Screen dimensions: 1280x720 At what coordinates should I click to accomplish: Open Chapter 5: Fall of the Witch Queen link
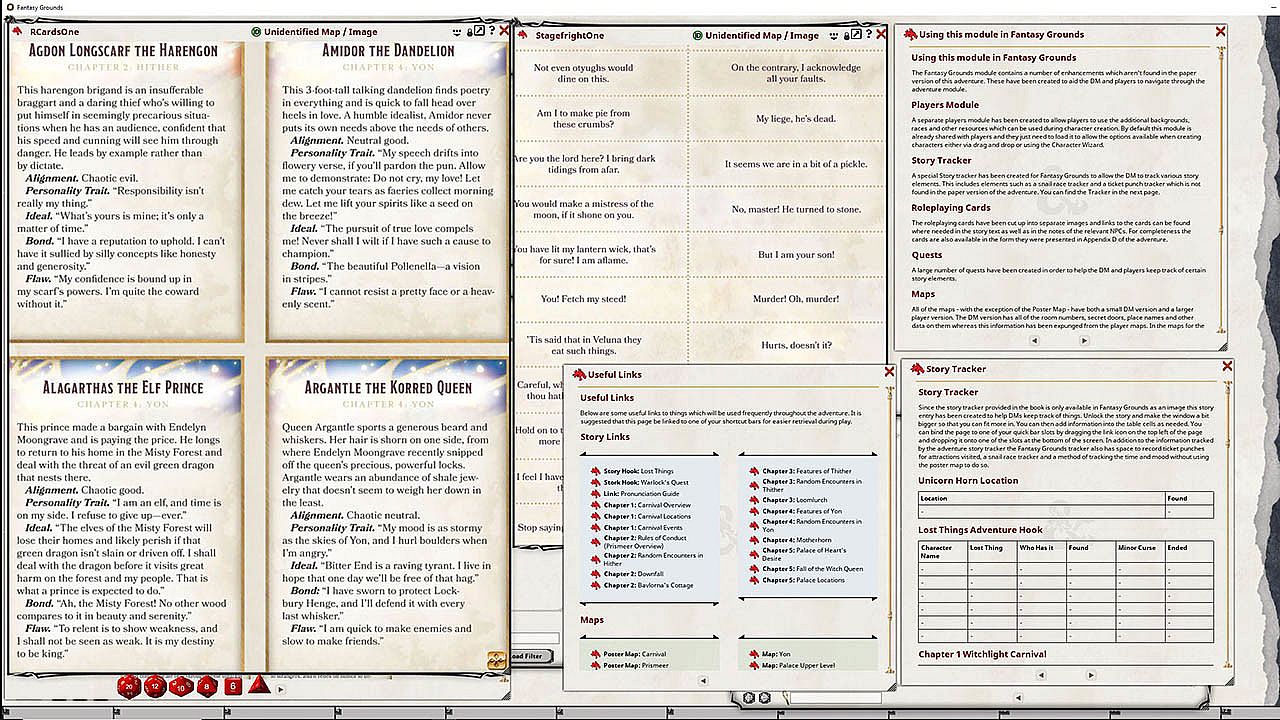(x=812, y=569)
